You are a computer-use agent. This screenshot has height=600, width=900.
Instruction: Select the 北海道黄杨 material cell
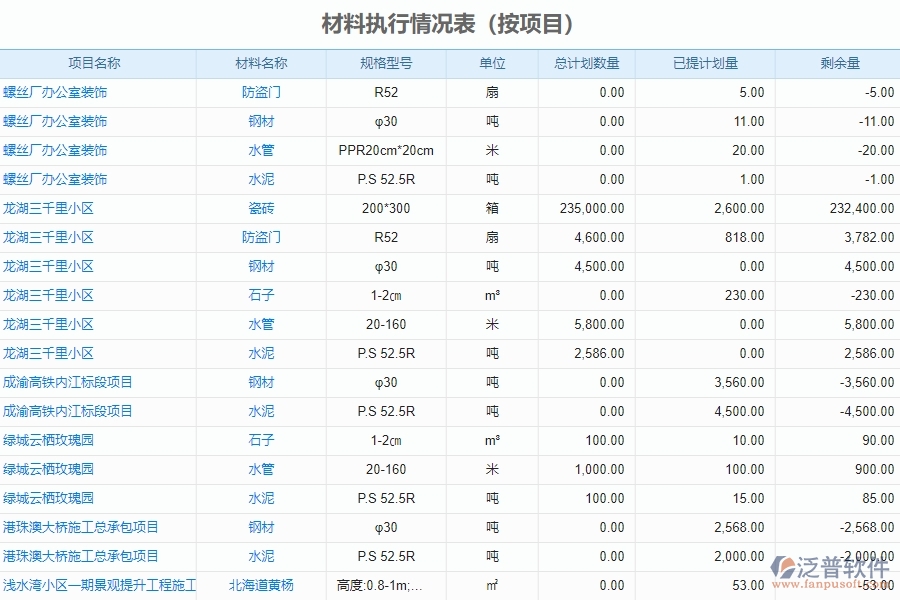click(262, 586)
